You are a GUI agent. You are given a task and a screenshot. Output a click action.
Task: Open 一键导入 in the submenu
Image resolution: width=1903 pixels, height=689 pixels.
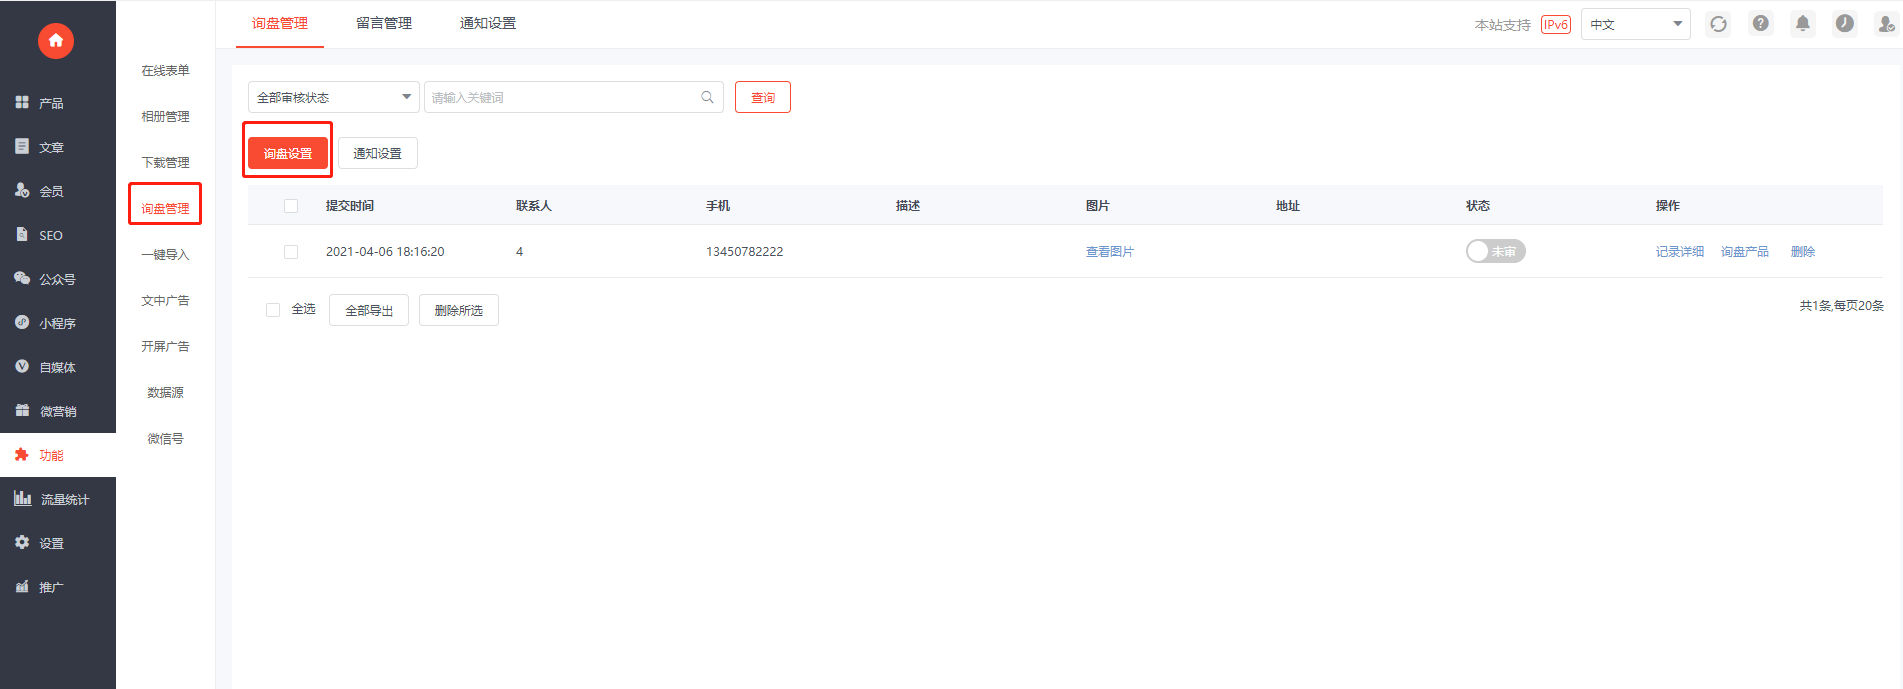(x=165, y=255)
